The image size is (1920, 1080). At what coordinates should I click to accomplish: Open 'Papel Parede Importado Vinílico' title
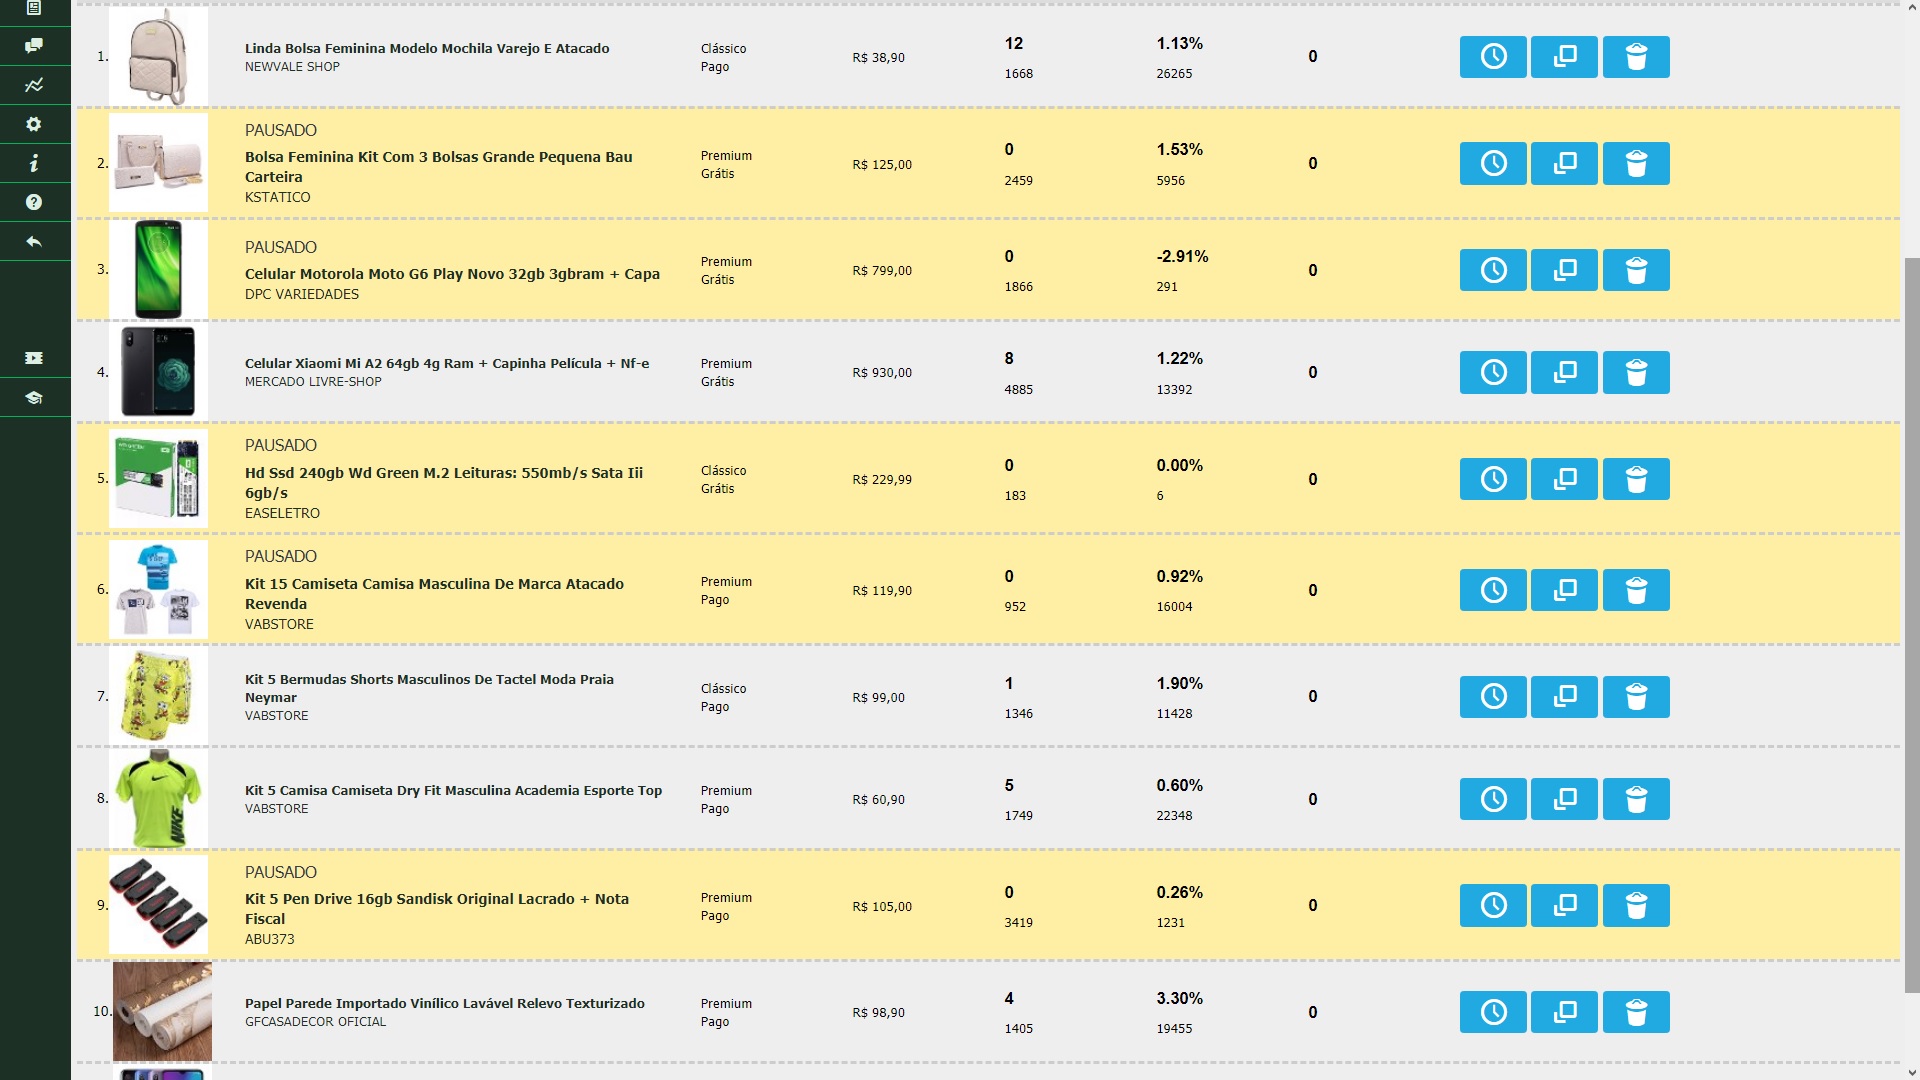445,1003
